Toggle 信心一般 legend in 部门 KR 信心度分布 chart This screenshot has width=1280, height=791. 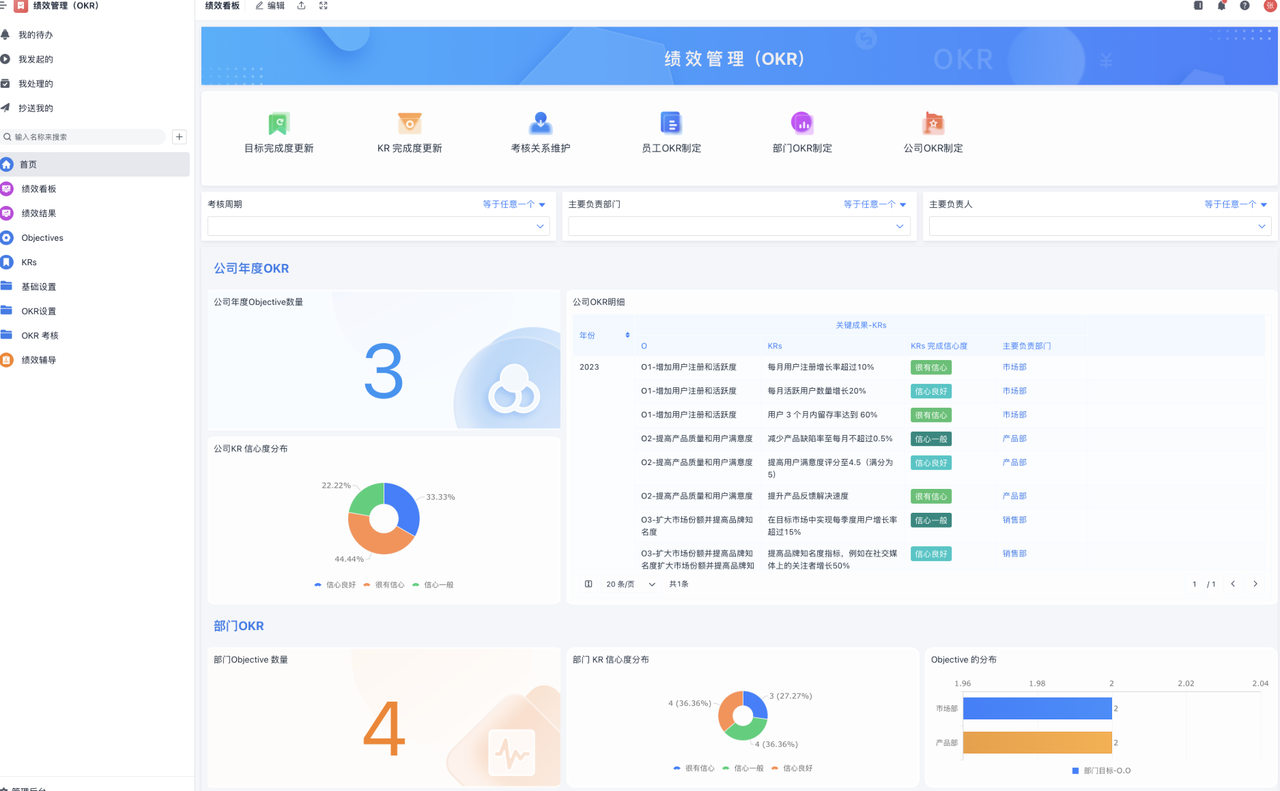pyautogui.click(x=743, y=768)
